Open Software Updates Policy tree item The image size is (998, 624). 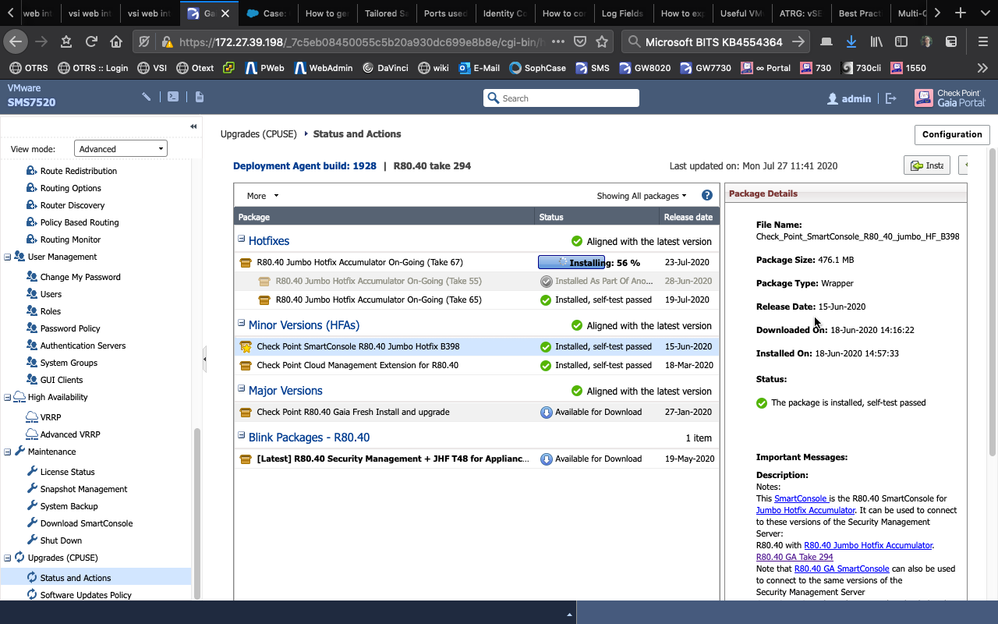click(85, 595)
